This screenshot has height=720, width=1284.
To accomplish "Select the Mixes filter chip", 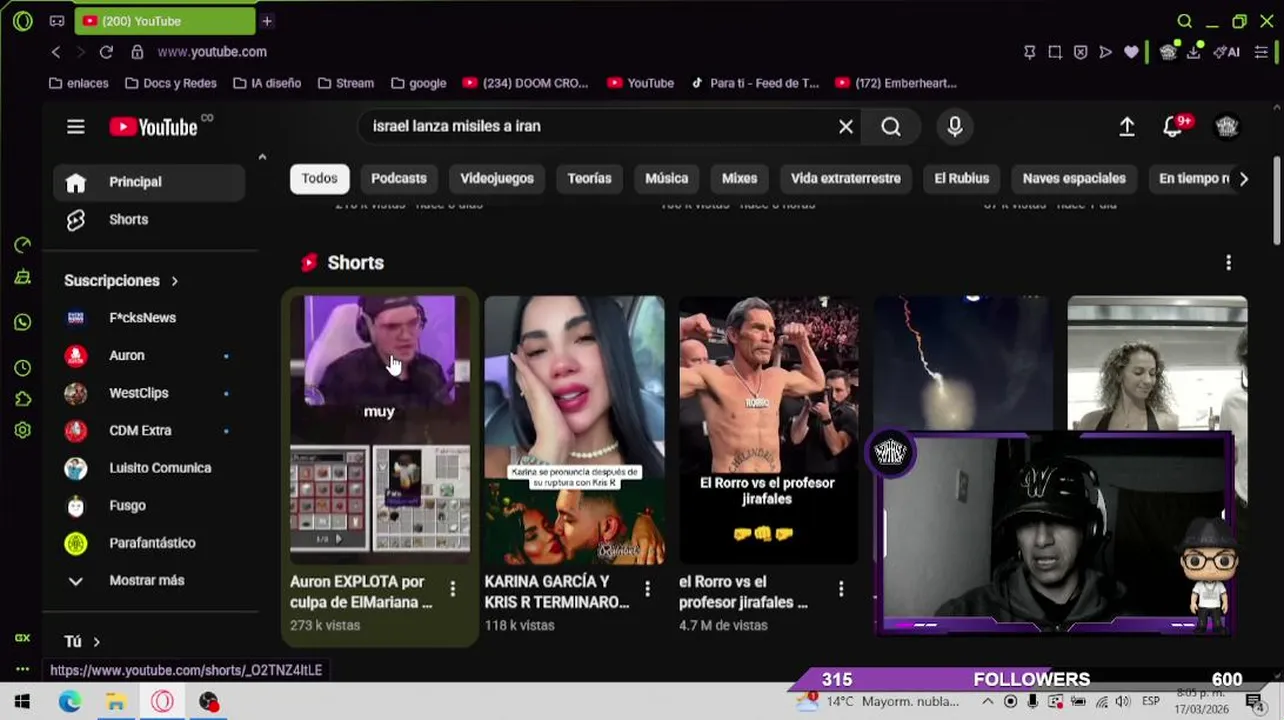I will (740, 178).
